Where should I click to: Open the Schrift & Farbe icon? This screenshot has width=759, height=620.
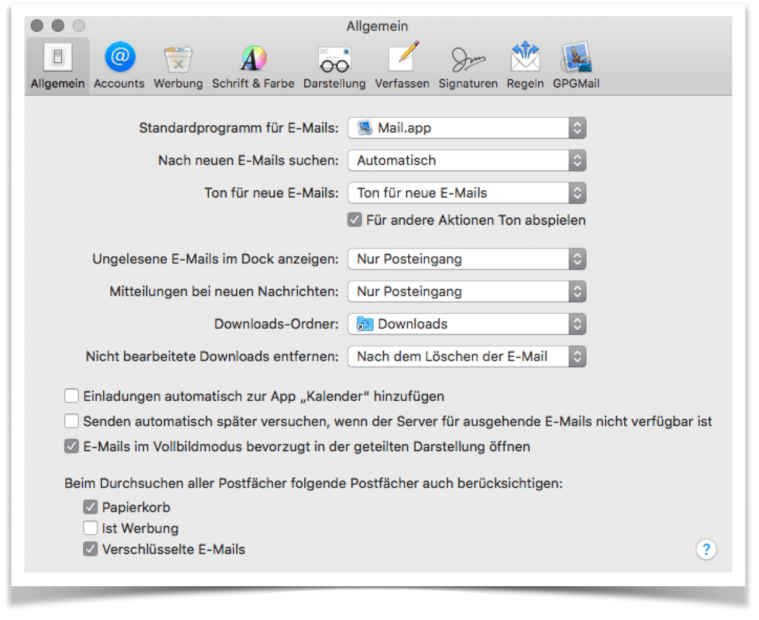pos(254,58)
